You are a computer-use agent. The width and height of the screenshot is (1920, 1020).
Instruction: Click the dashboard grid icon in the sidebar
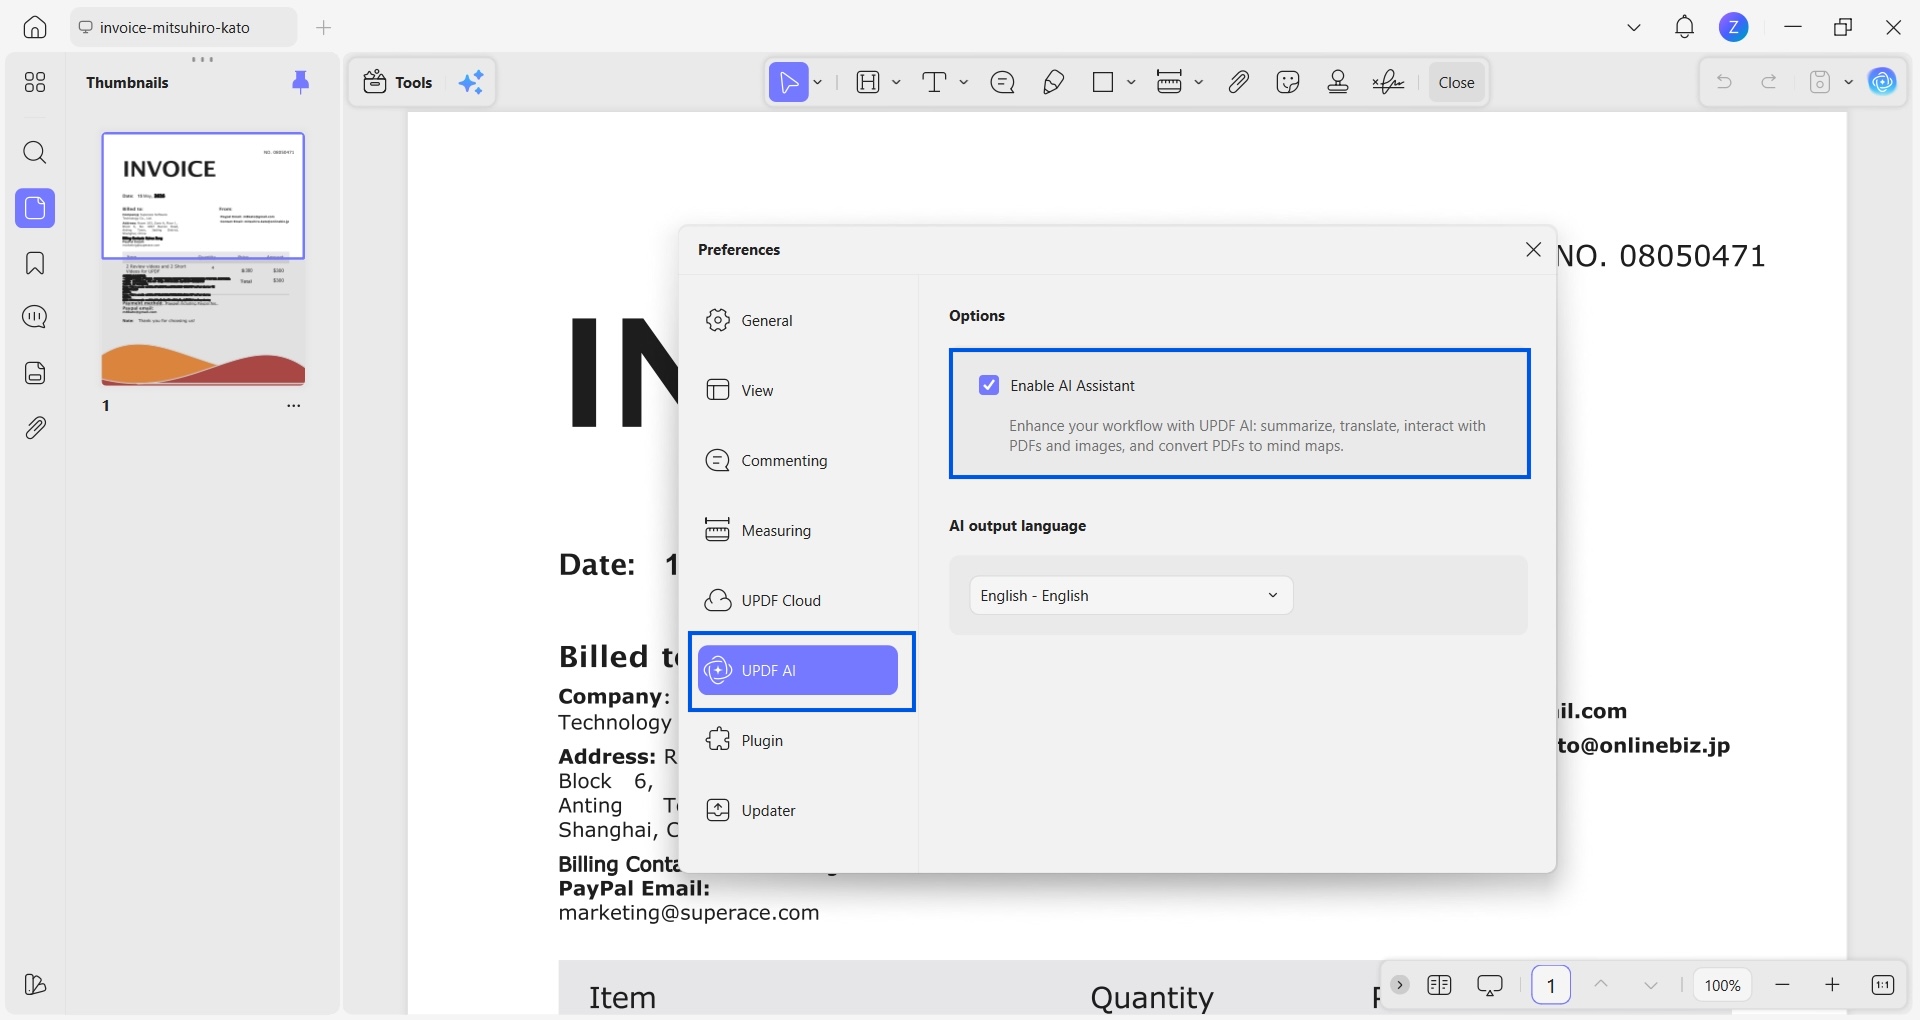click(x=35, y=82)
